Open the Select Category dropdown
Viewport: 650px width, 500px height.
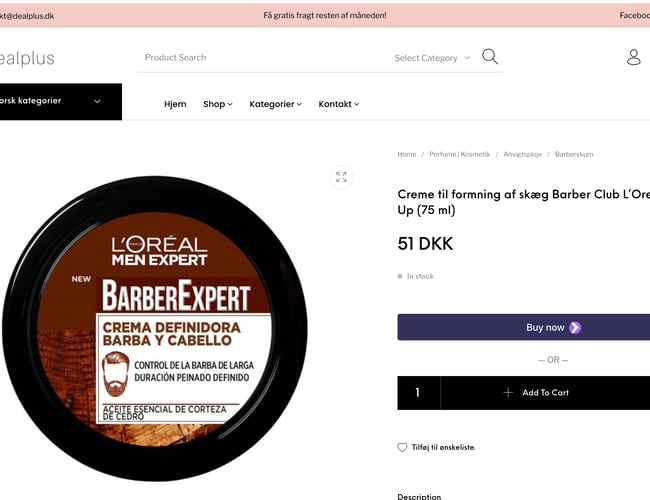(432, 58)
